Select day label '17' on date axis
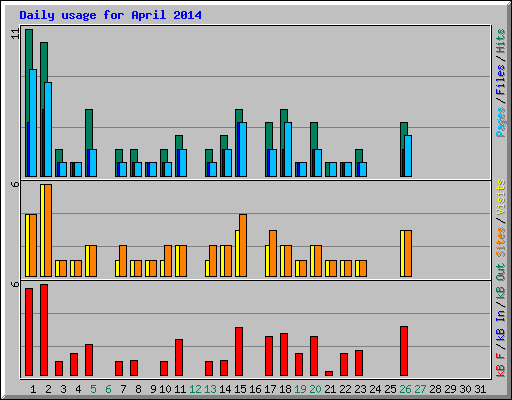The image size is (512, 400). click(270, 389)
